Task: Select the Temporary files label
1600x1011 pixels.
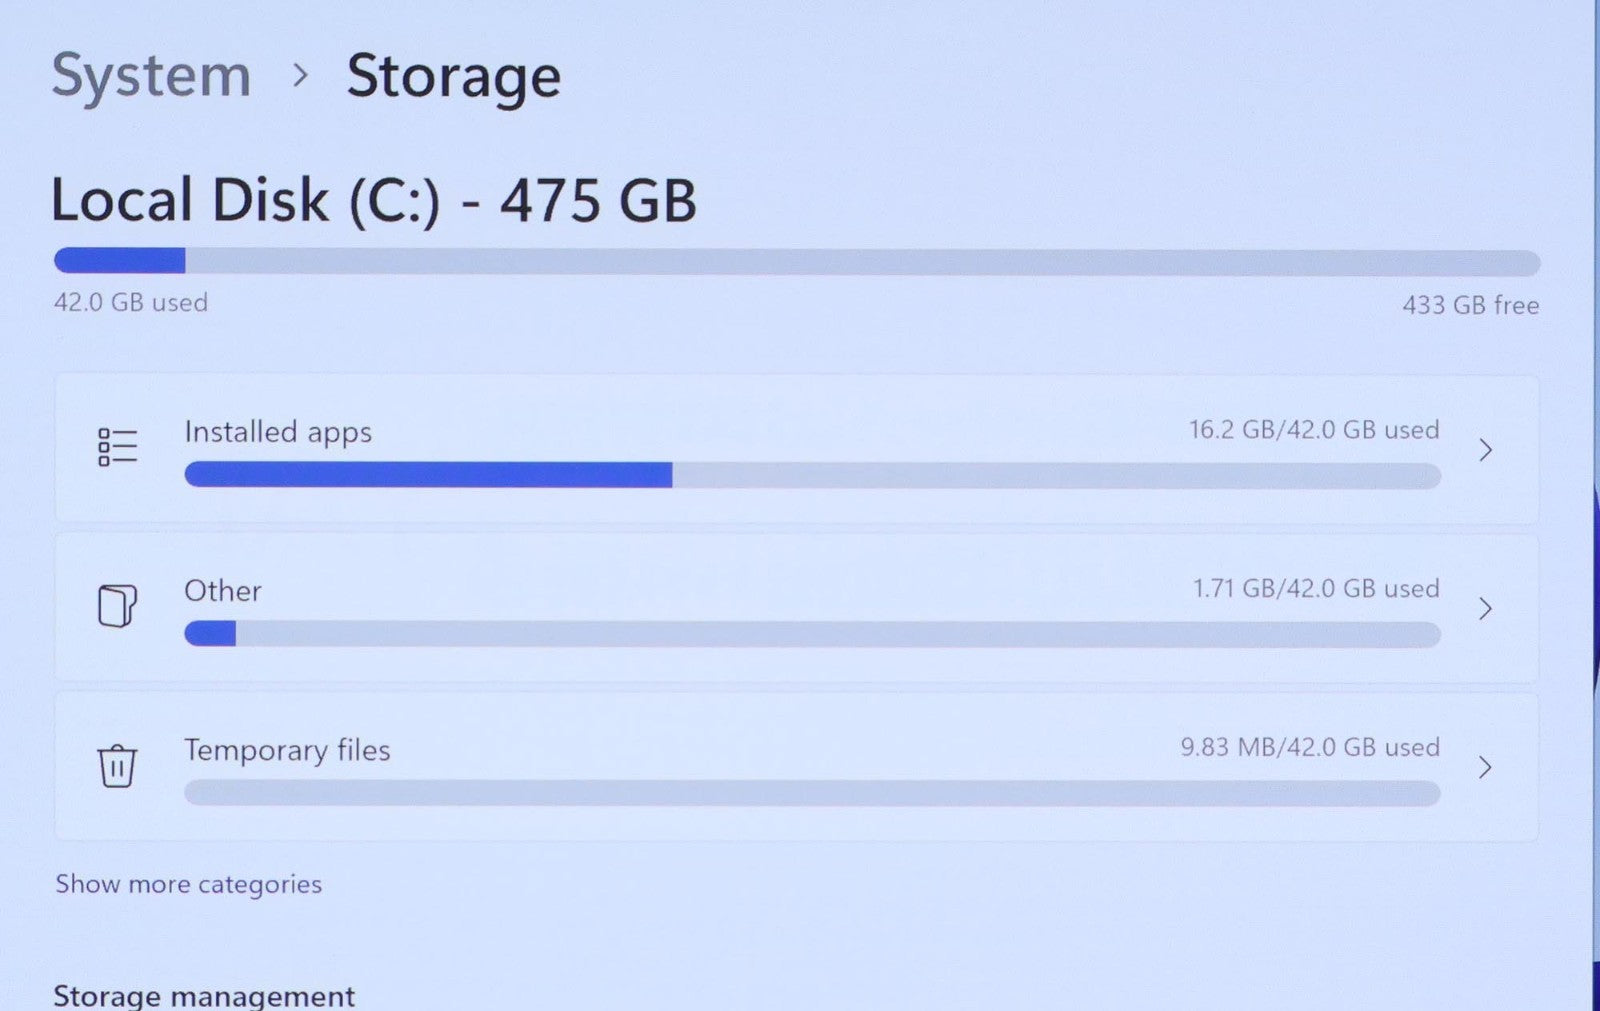Action: coord(287,750)
